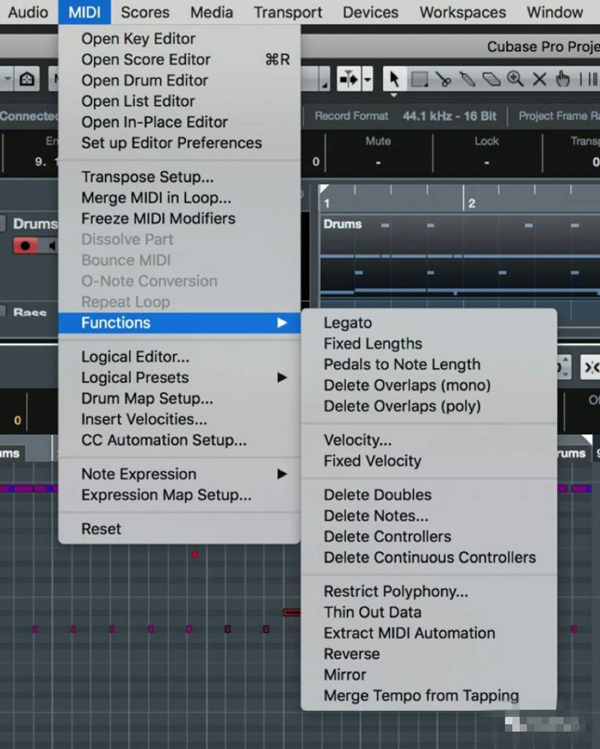
Task: Choose Delete Overlaps (poly)
Action: pyautogui.click(x=429, y=407)
